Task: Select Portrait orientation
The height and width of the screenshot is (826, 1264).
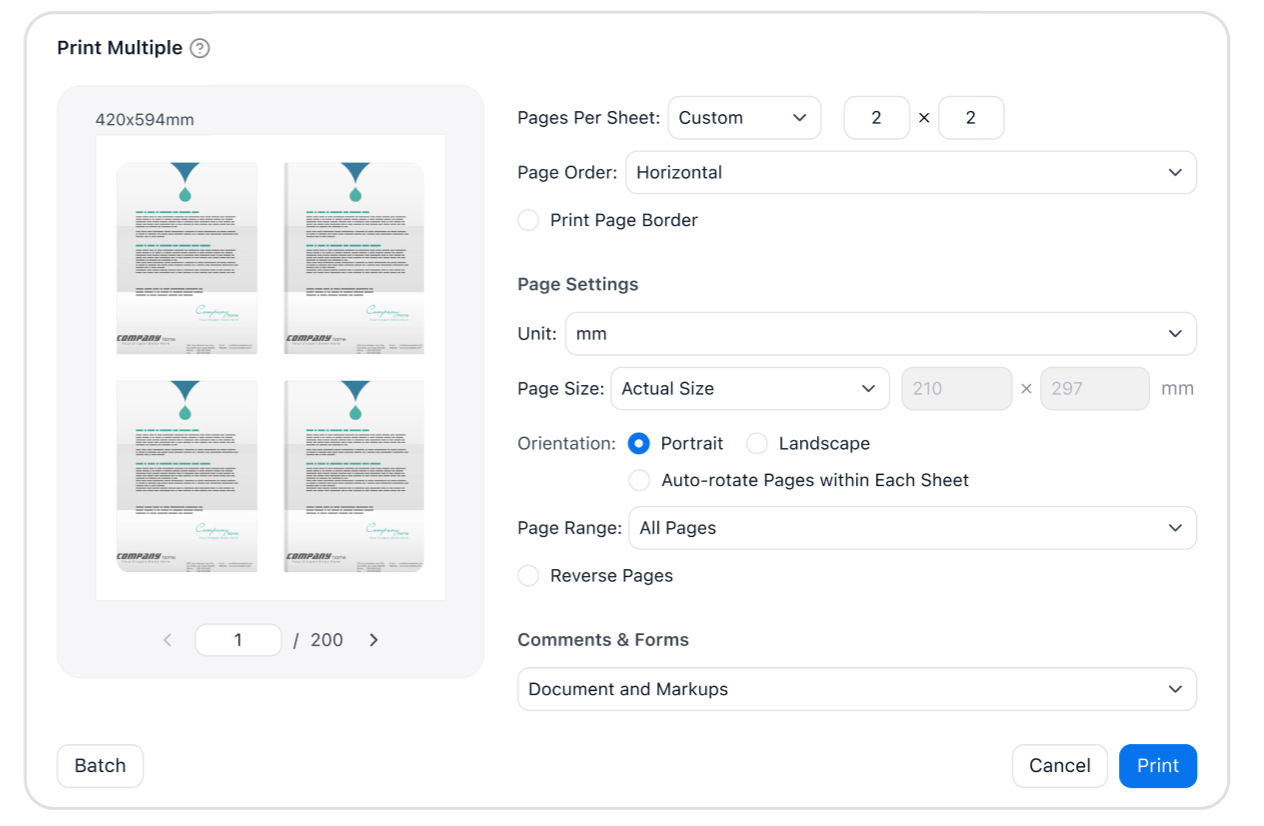Action: pyautogui.click(x=639, y=443)
